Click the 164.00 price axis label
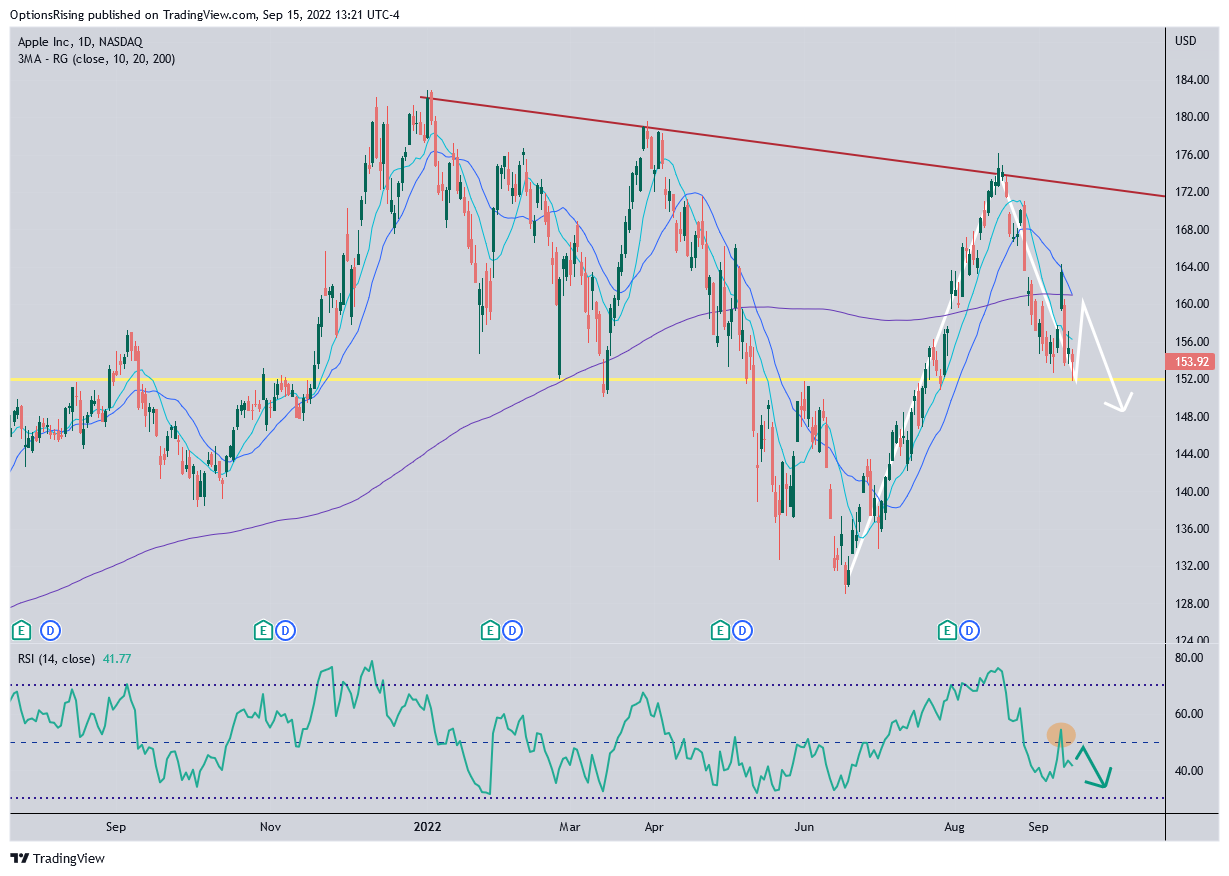Viewport: 1229px width, 876px height. point(1191,267)
